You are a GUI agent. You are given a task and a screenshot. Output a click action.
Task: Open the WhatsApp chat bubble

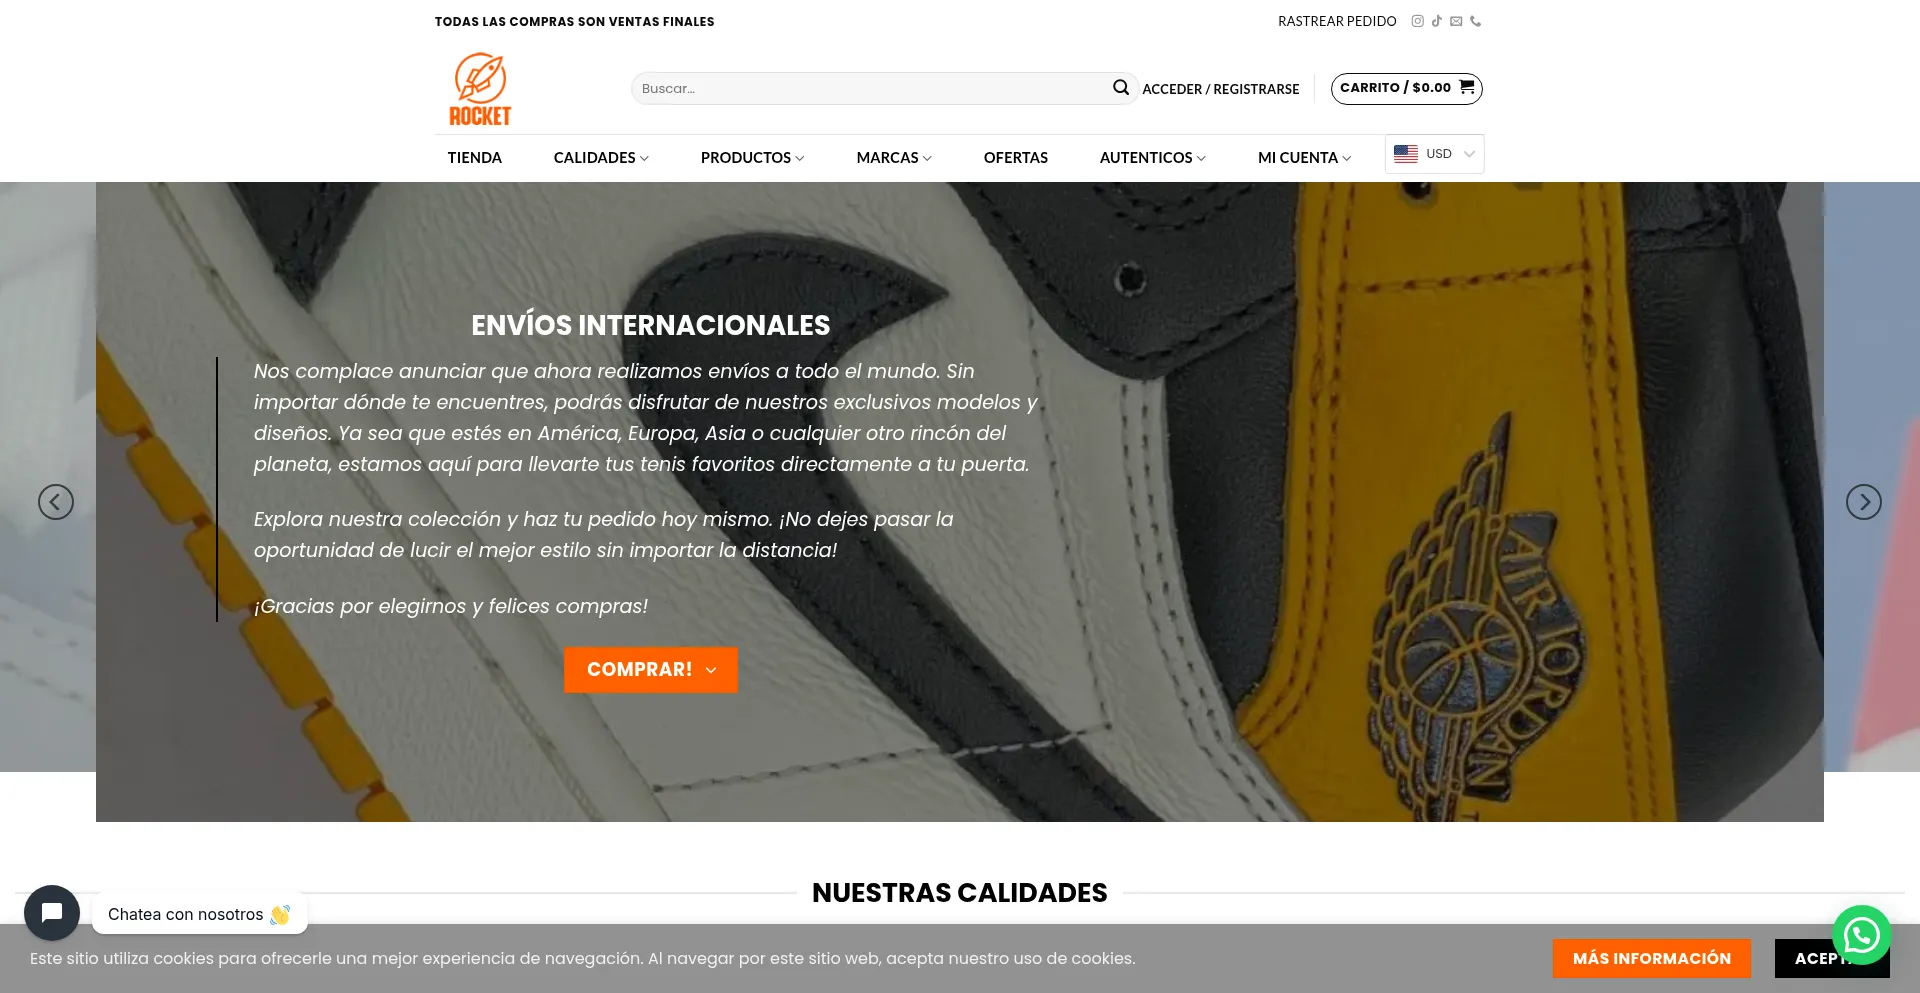(1861, 935)
